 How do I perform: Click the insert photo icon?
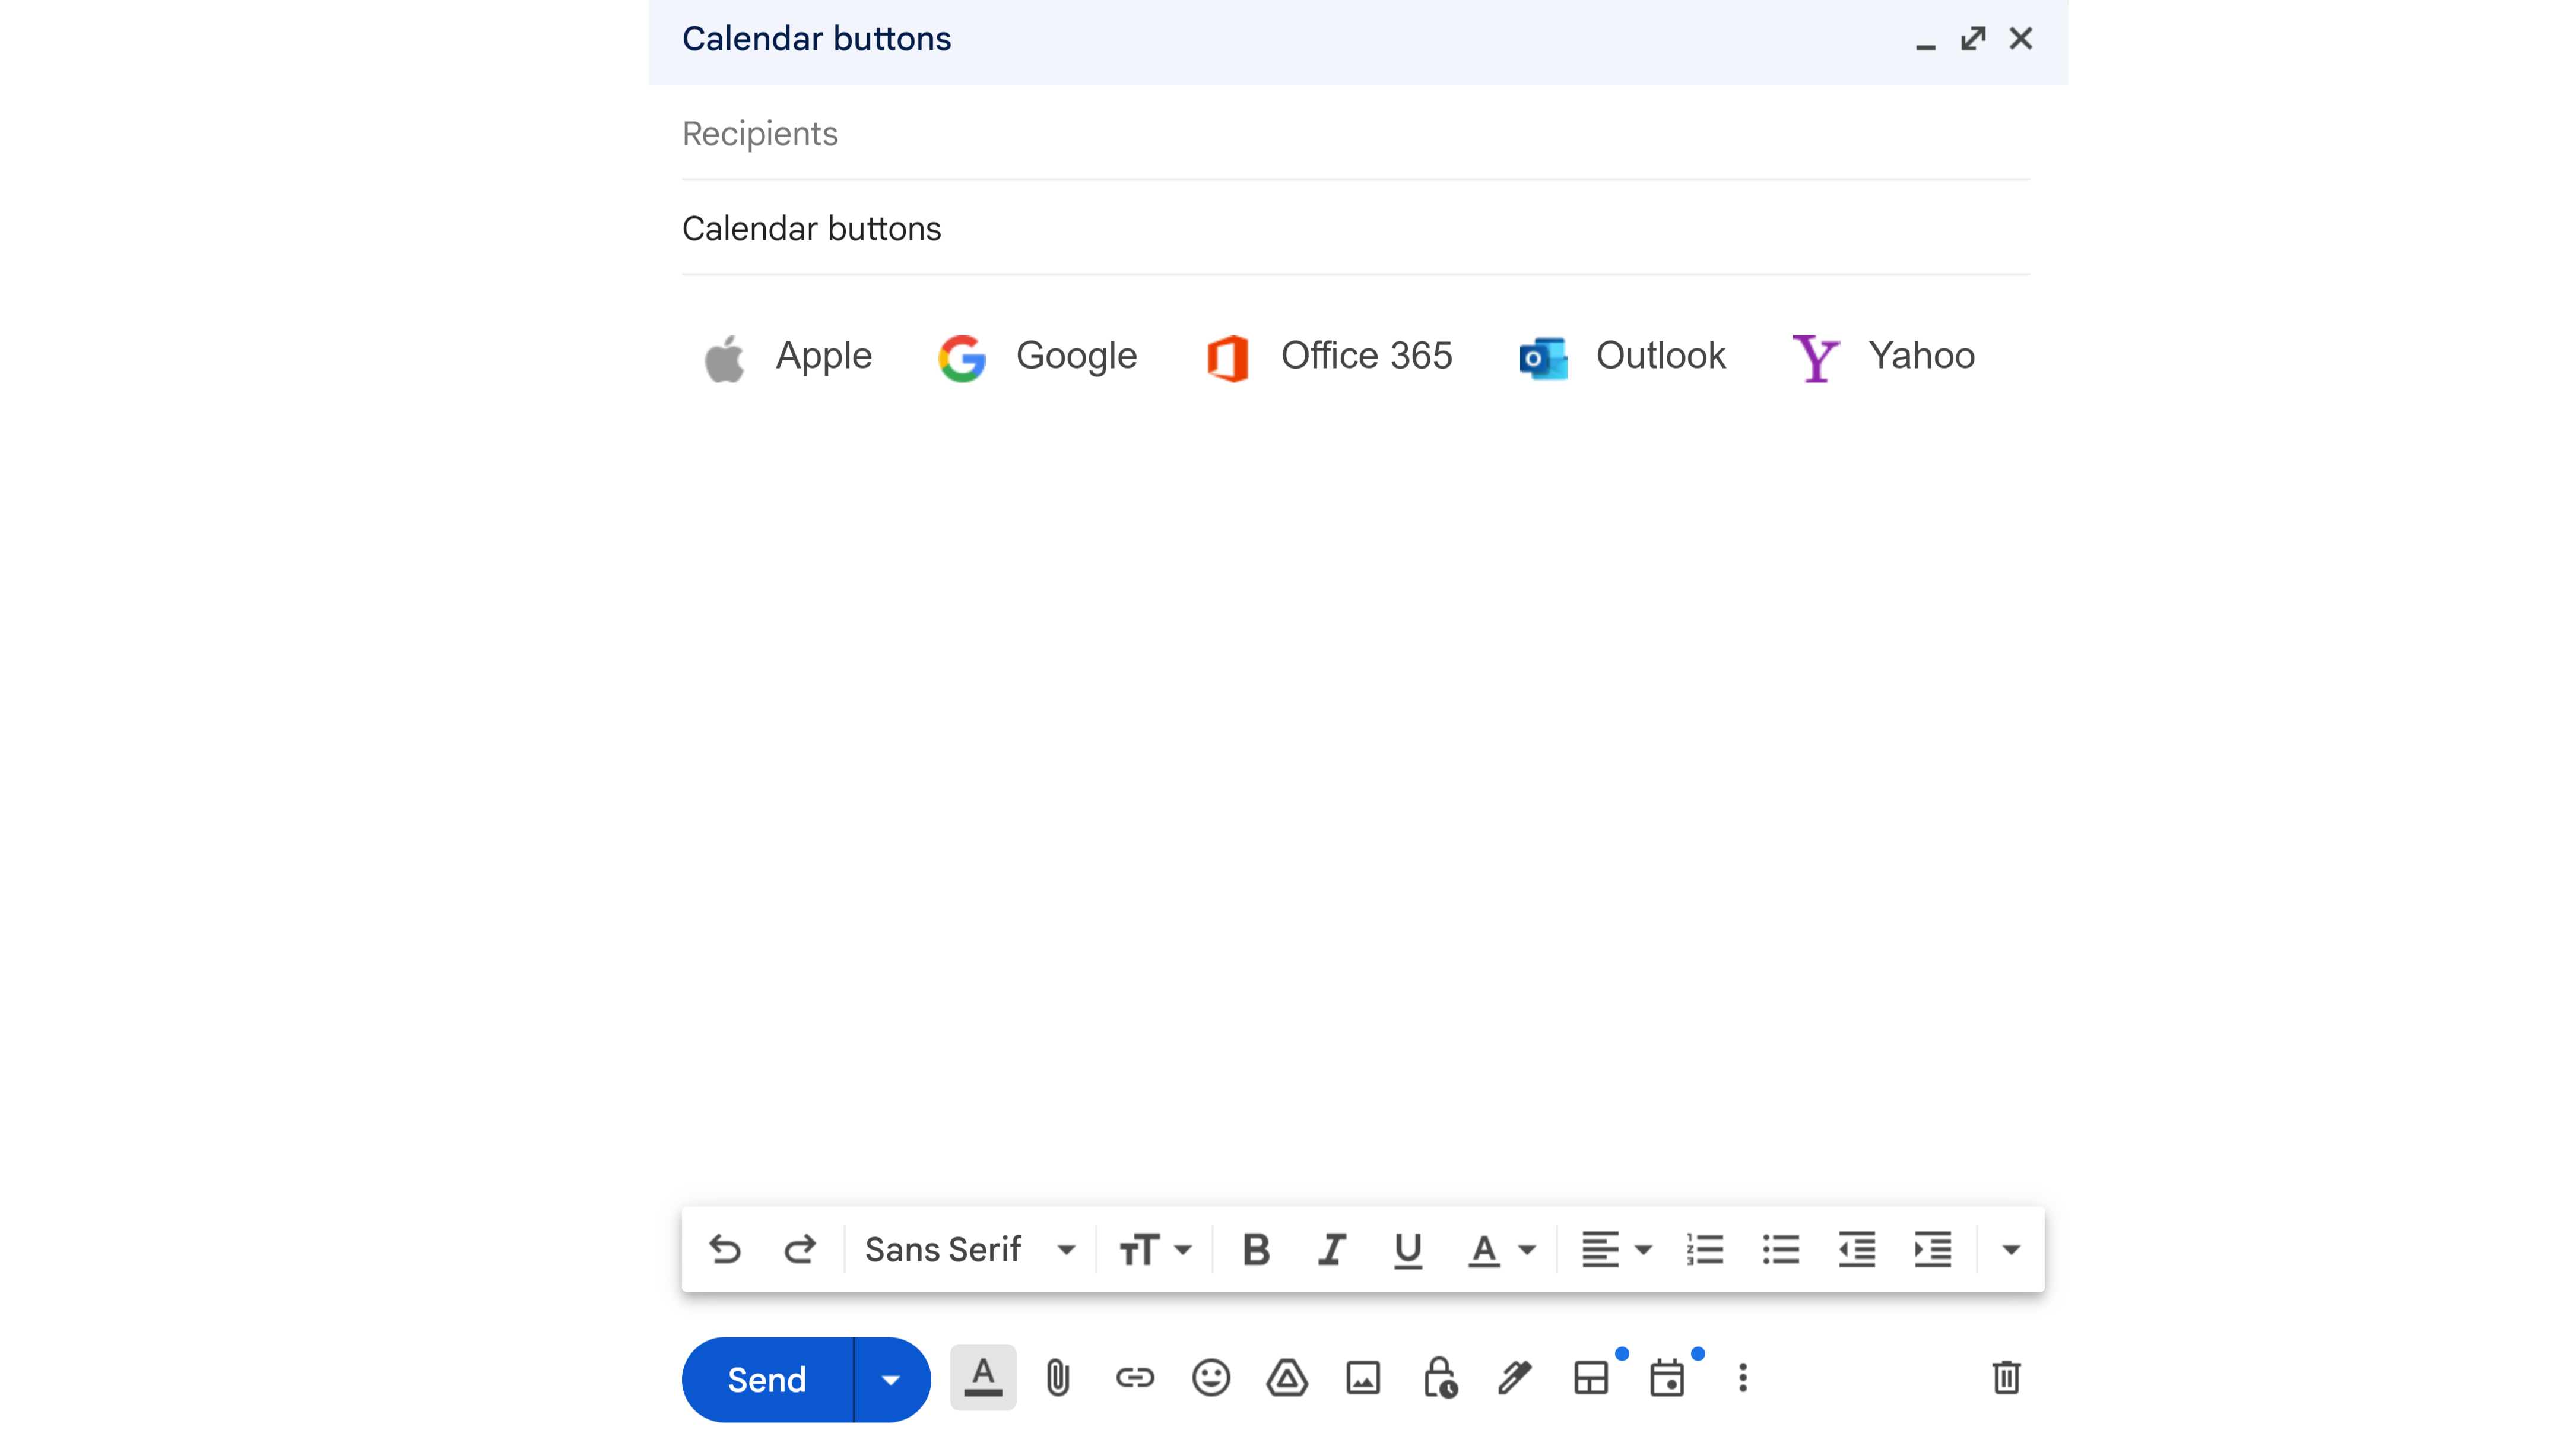(1363, 1378)
